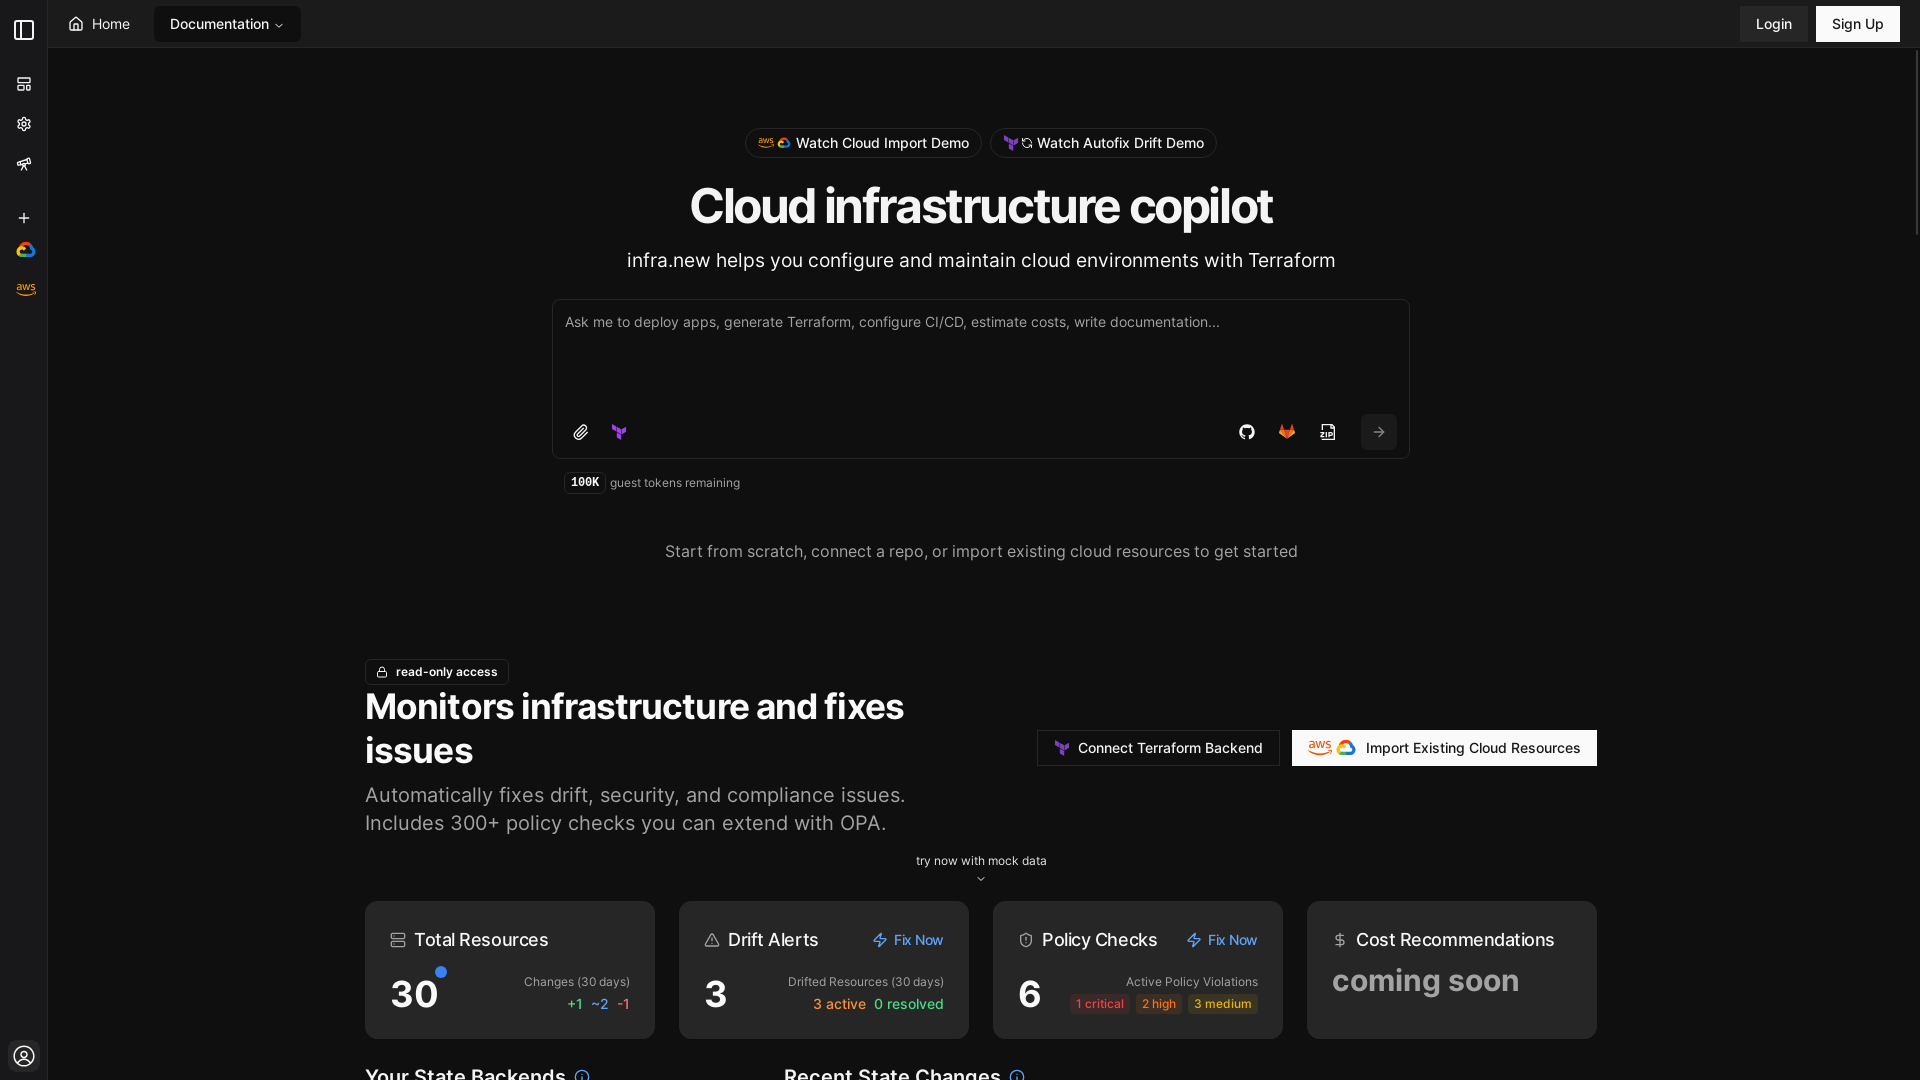Connect GitHub repo via GitHub icon
Image resolution: width=1920 pixels, height=1080 pixels.
(x=1247, y=432)
